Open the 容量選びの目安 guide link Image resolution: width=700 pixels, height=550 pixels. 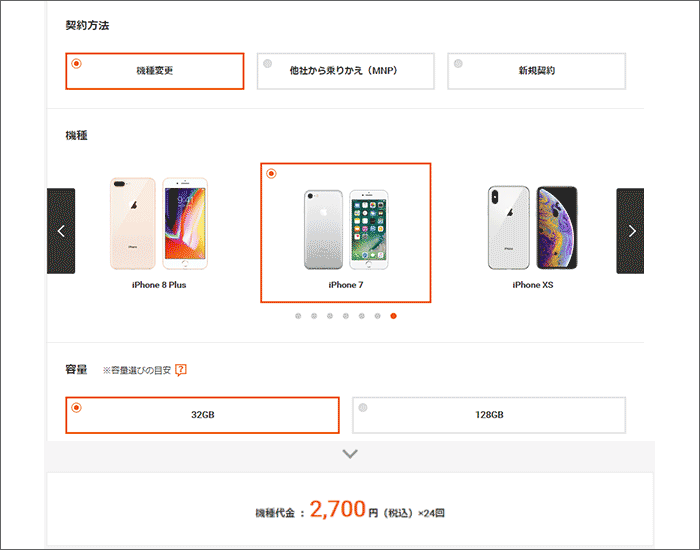pos(137,370)
